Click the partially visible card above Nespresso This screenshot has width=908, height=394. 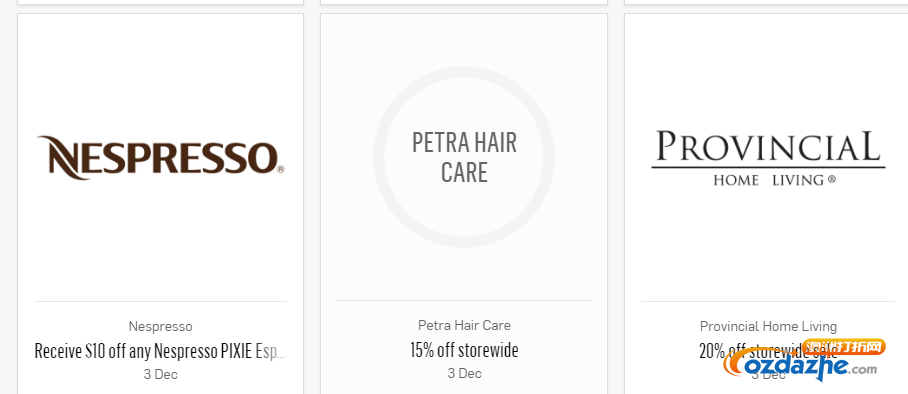pyautogui.click(x=160, y=2)
